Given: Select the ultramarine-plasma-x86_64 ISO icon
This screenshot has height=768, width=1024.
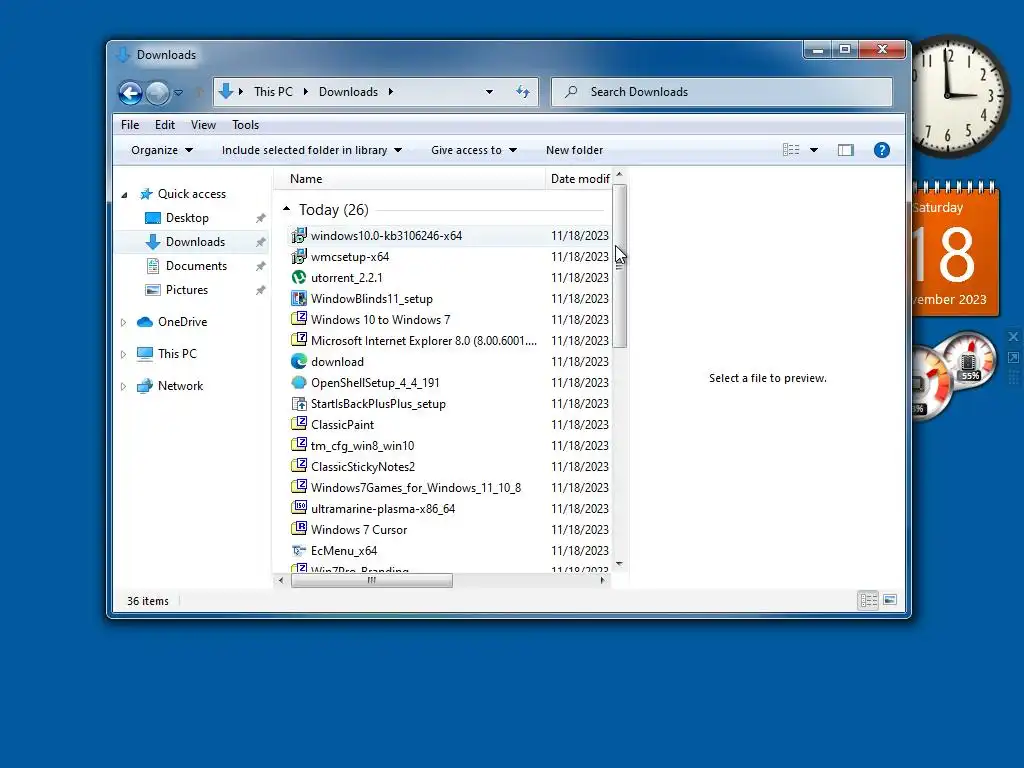Looking at the screenshot, I should click(298, 508).
